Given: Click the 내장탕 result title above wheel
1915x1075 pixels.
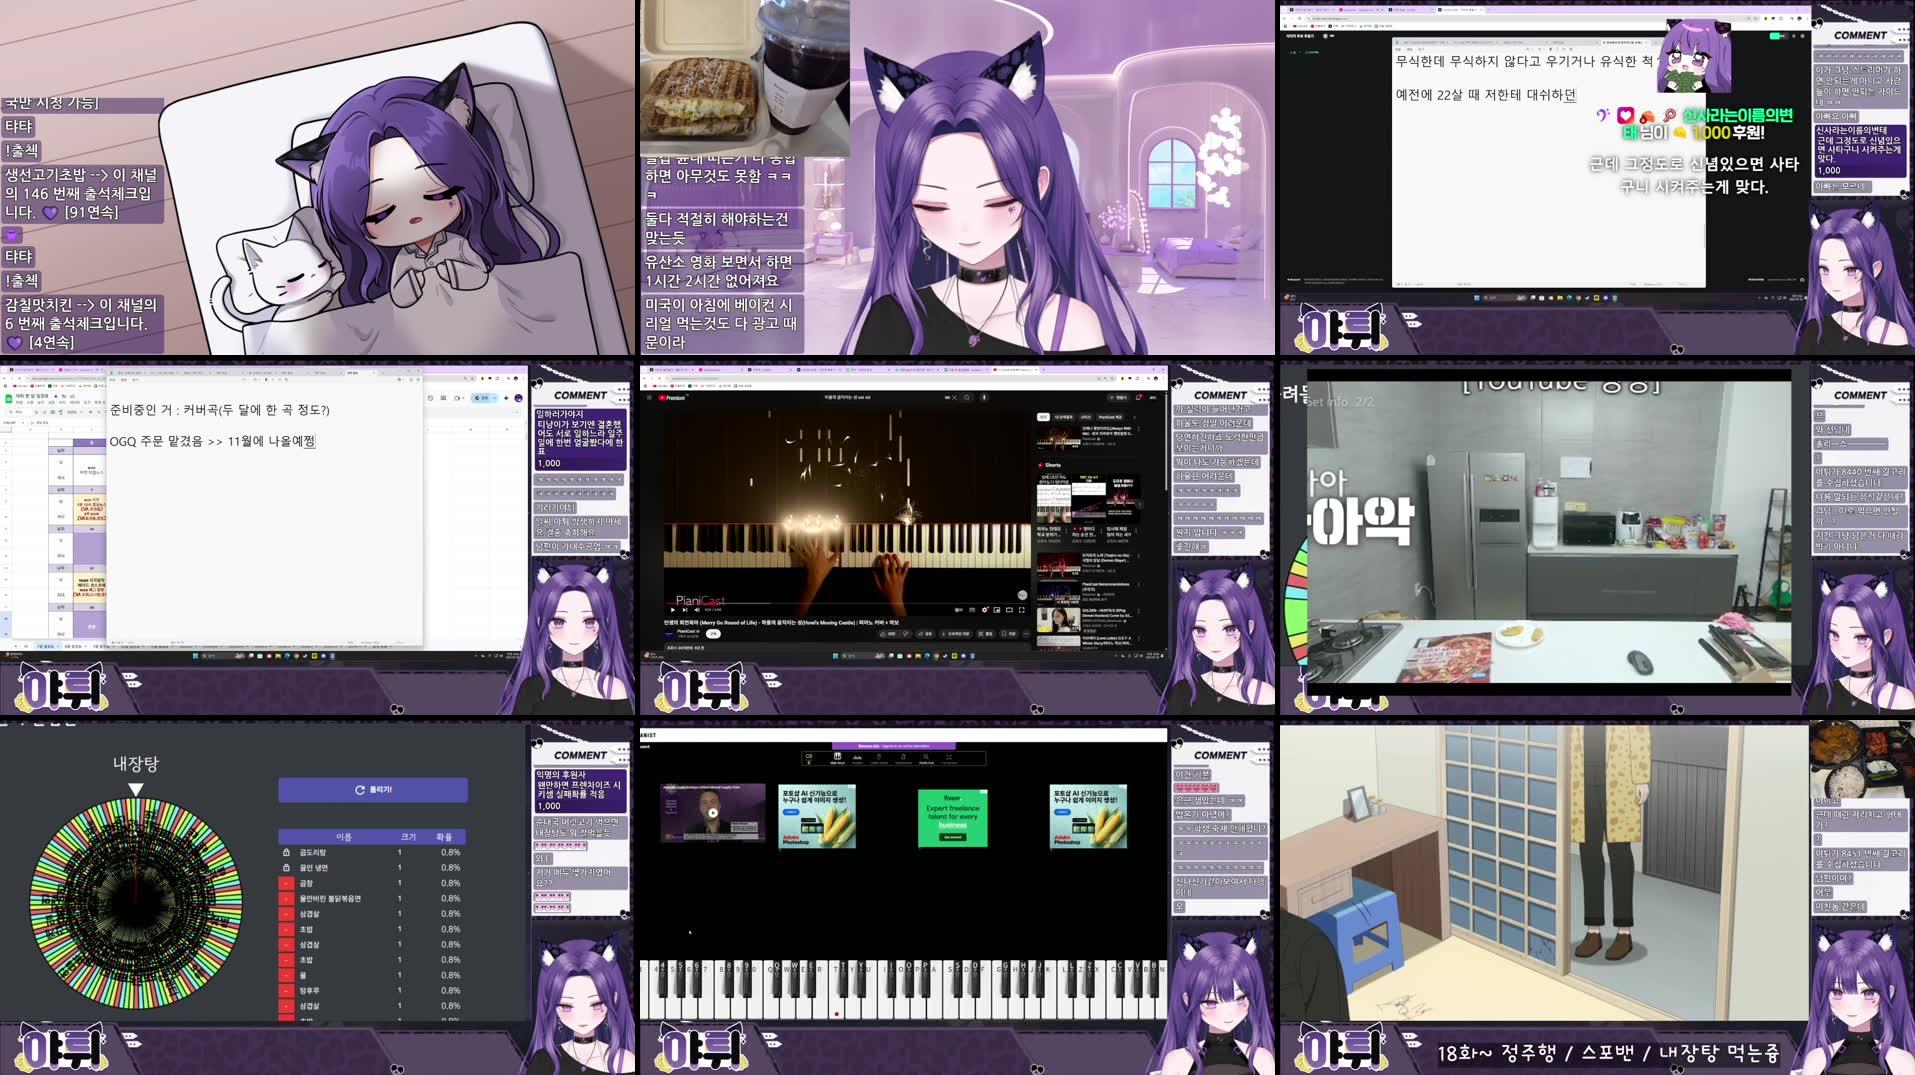Looking at the screenshot, I should click(136, 763).
